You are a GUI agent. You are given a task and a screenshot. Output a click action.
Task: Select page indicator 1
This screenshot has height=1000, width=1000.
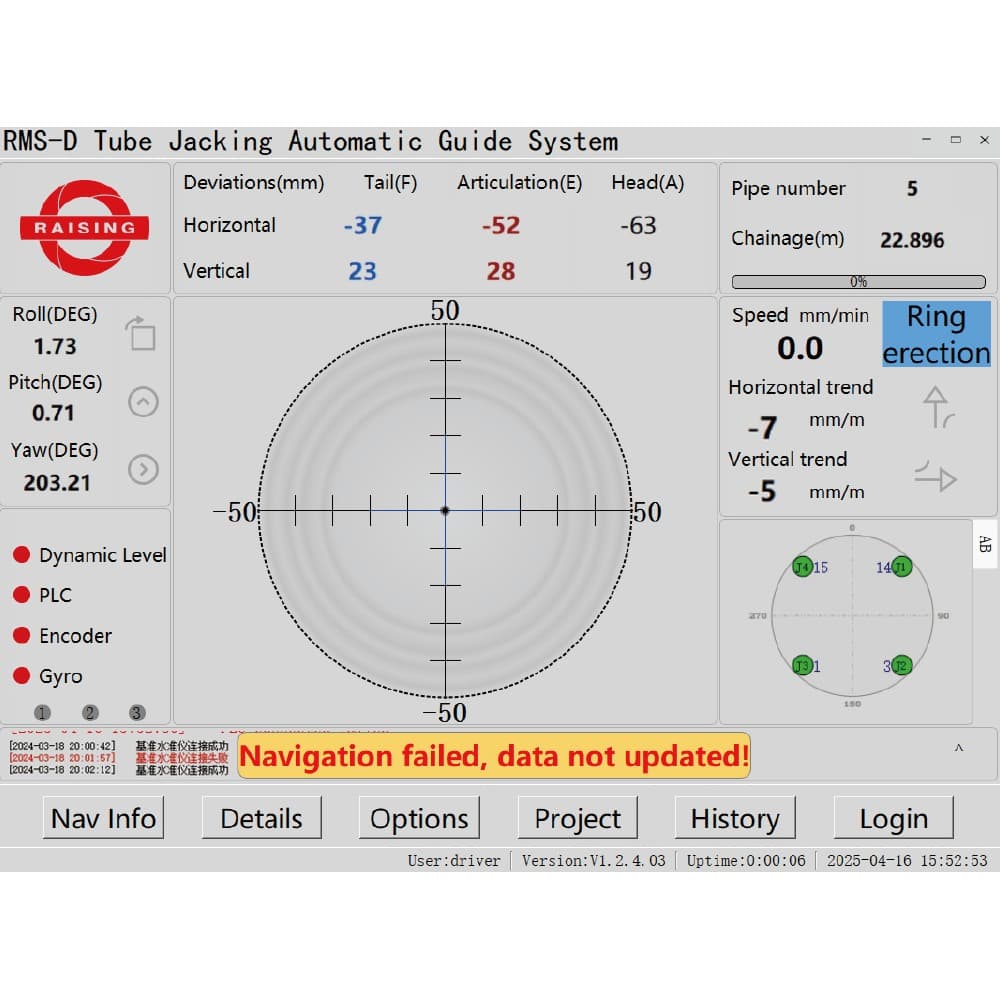[42, 712]
